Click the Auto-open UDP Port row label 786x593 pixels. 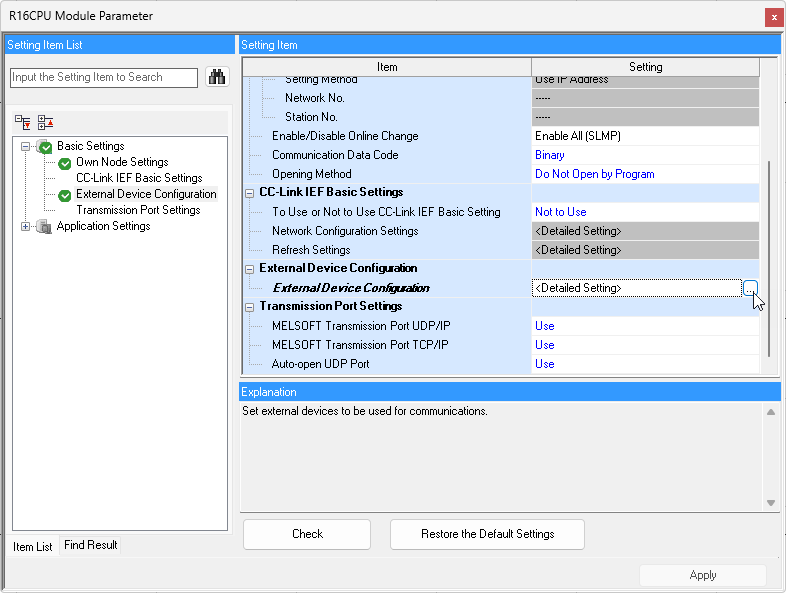(x=320, y=364)
